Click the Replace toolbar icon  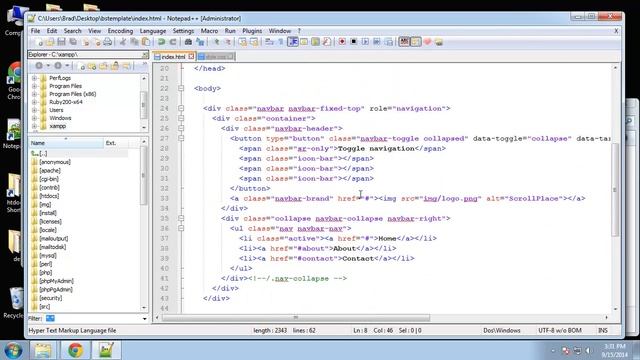coord(200,42)
